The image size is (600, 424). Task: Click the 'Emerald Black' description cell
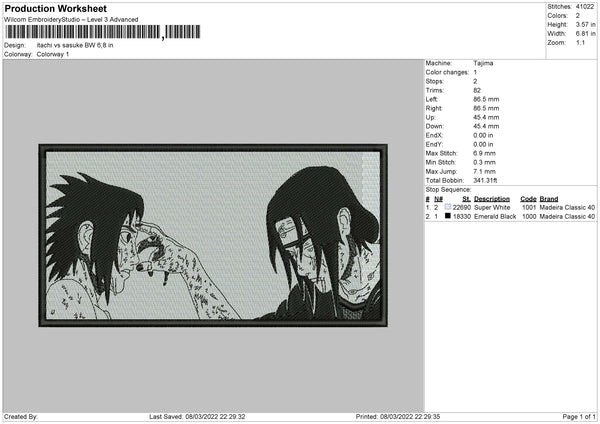tap(495, 216)
